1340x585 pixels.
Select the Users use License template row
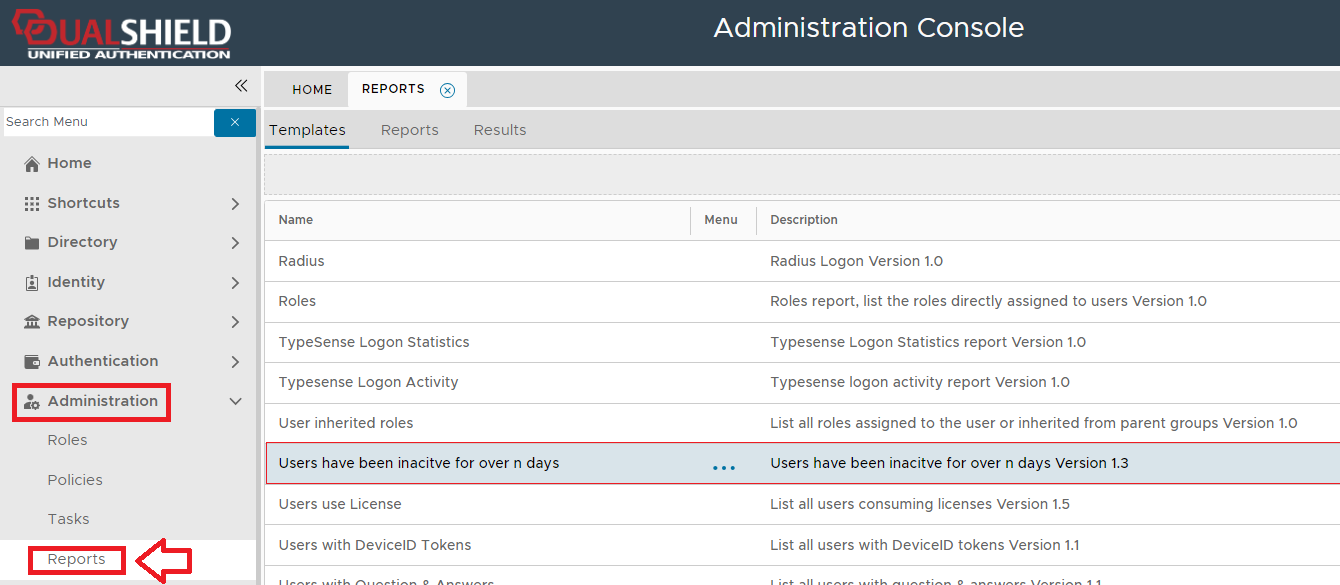[340, 504]
